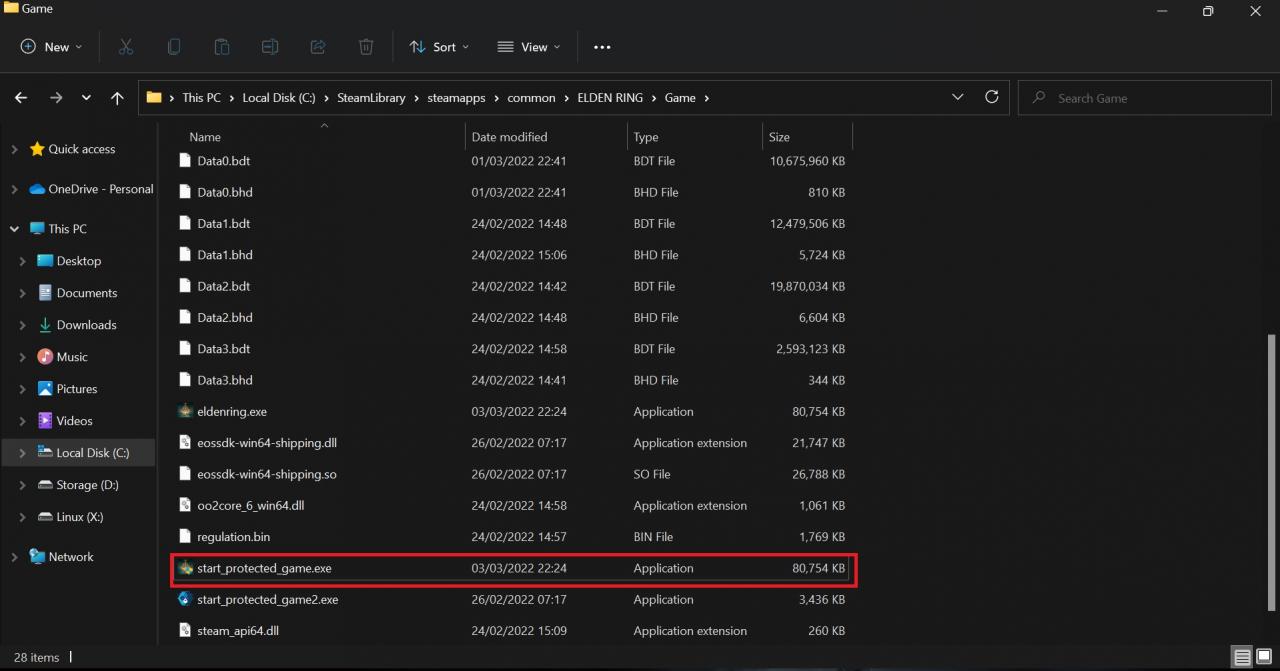Select the Data2.bdt file
This screenshot has width=1280, height=671.
pyautogui.click(x=512, y=286)
